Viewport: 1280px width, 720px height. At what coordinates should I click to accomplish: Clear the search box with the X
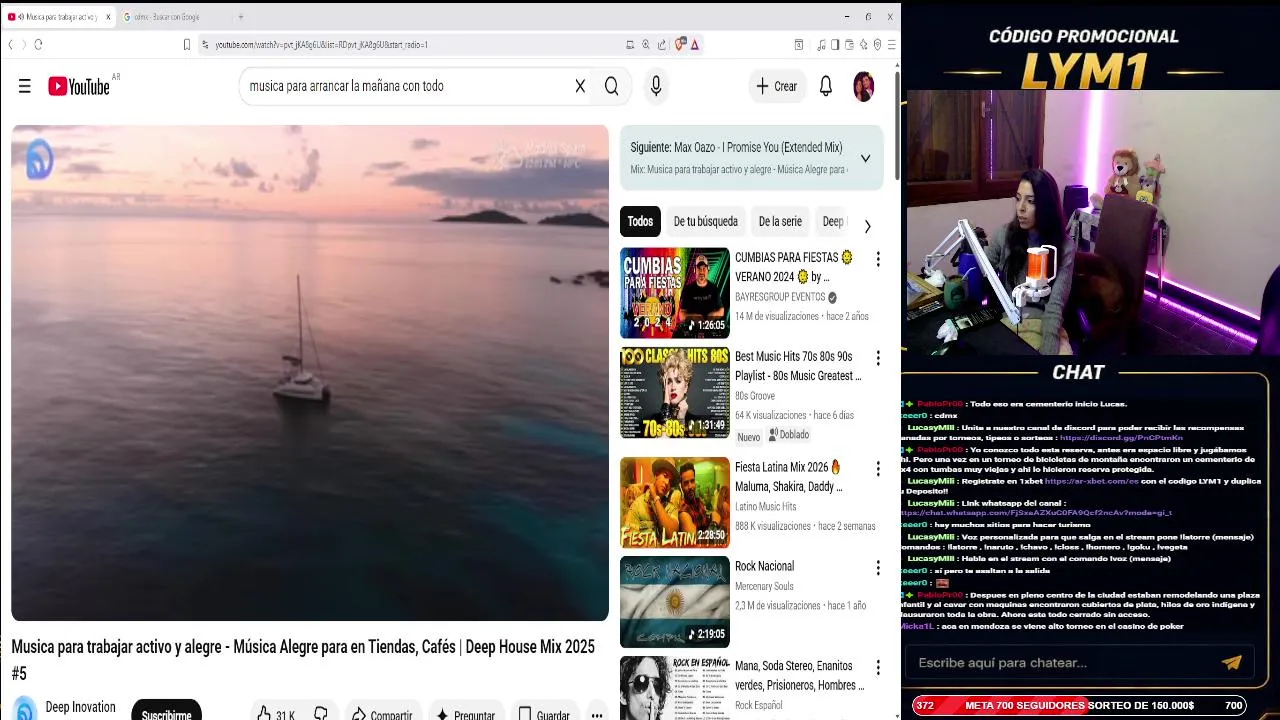click(x=580, y=87)
